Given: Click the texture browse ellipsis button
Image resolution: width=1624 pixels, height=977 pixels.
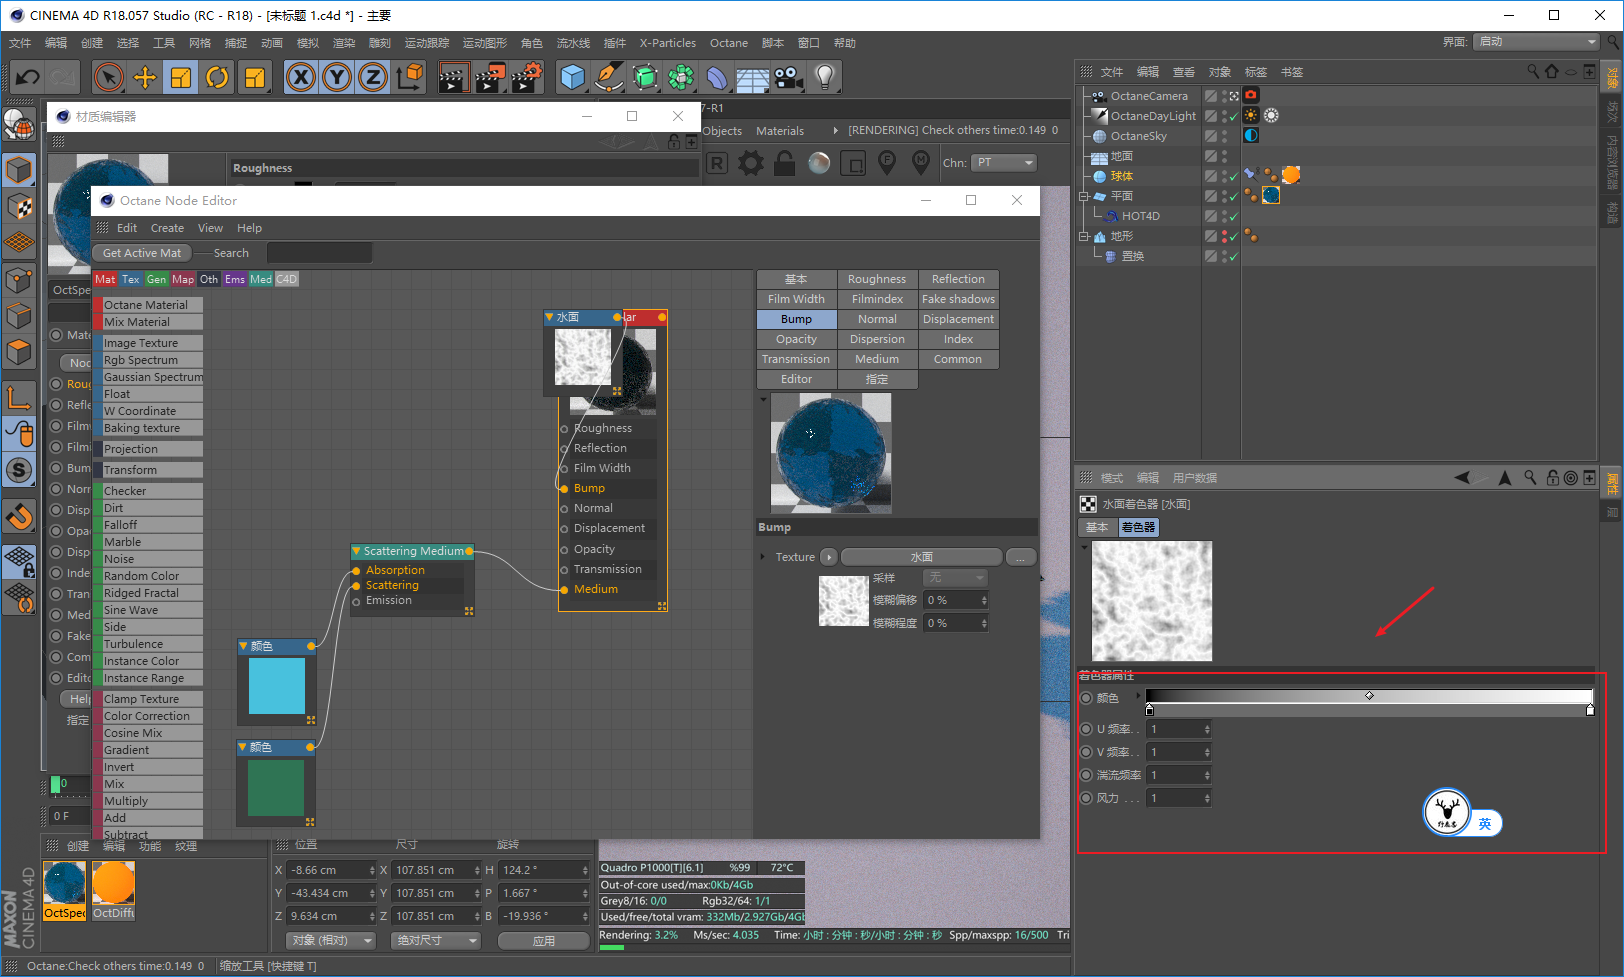Looking at the screenshot, I should coord(1020,557).
